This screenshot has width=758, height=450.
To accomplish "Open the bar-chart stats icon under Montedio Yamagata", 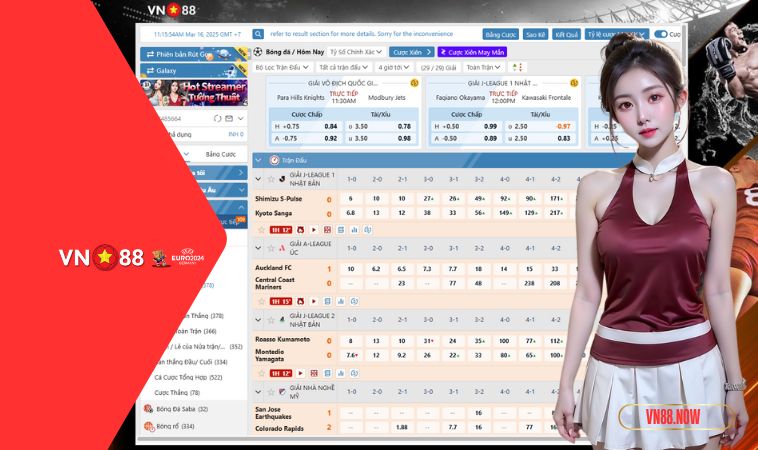I will (341, 373).
